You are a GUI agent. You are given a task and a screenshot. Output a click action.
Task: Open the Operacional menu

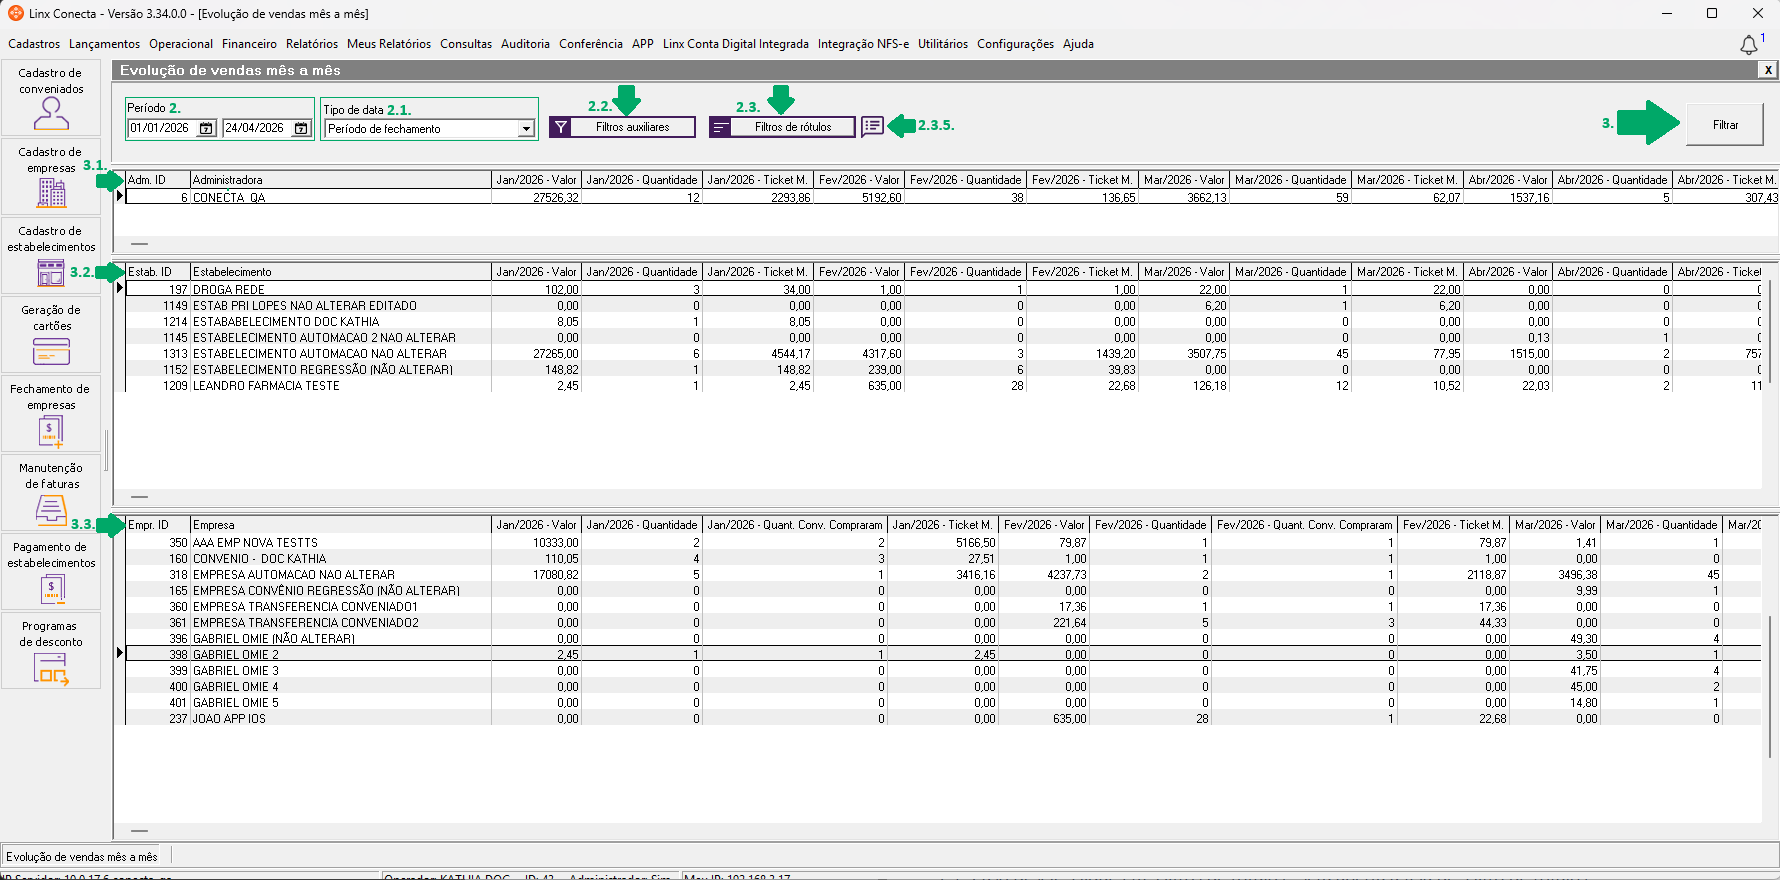pos(181,44)
